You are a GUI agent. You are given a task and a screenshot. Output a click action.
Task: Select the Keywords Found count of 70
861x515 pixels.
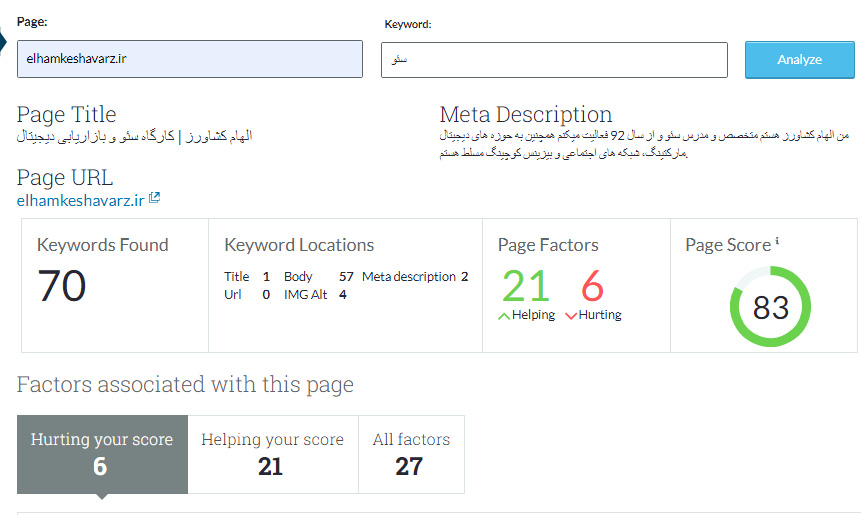(62, 286)
